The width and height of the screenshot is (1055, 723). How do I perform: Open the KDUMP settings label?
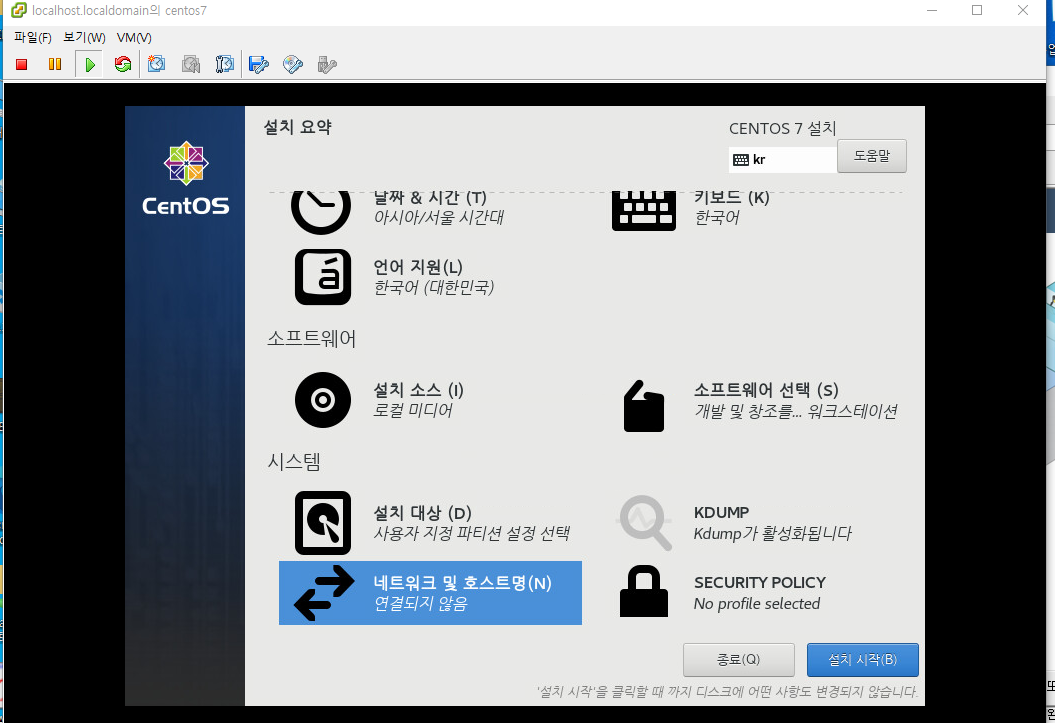721,512
